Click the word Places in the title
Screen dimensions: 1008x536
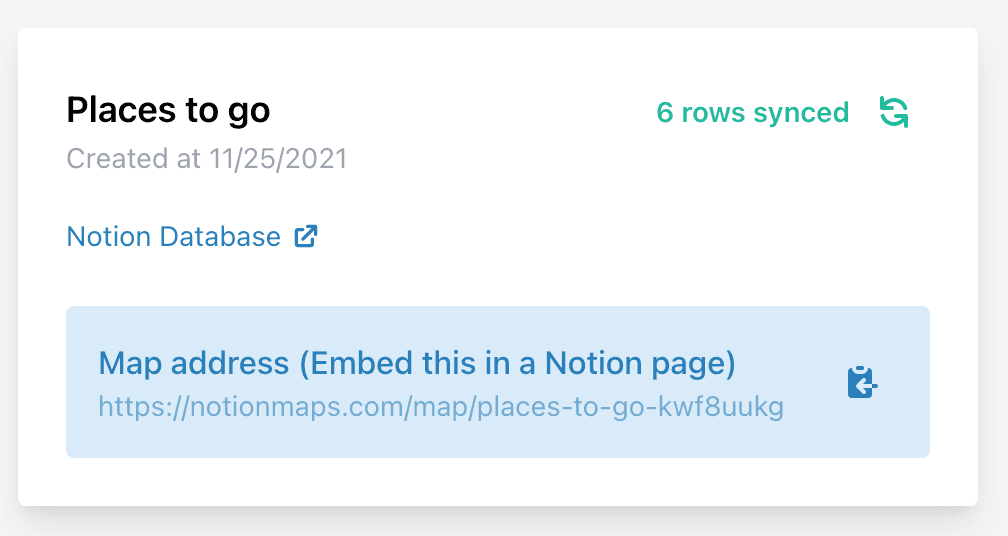pyautogui.click(x=122, y=110)
